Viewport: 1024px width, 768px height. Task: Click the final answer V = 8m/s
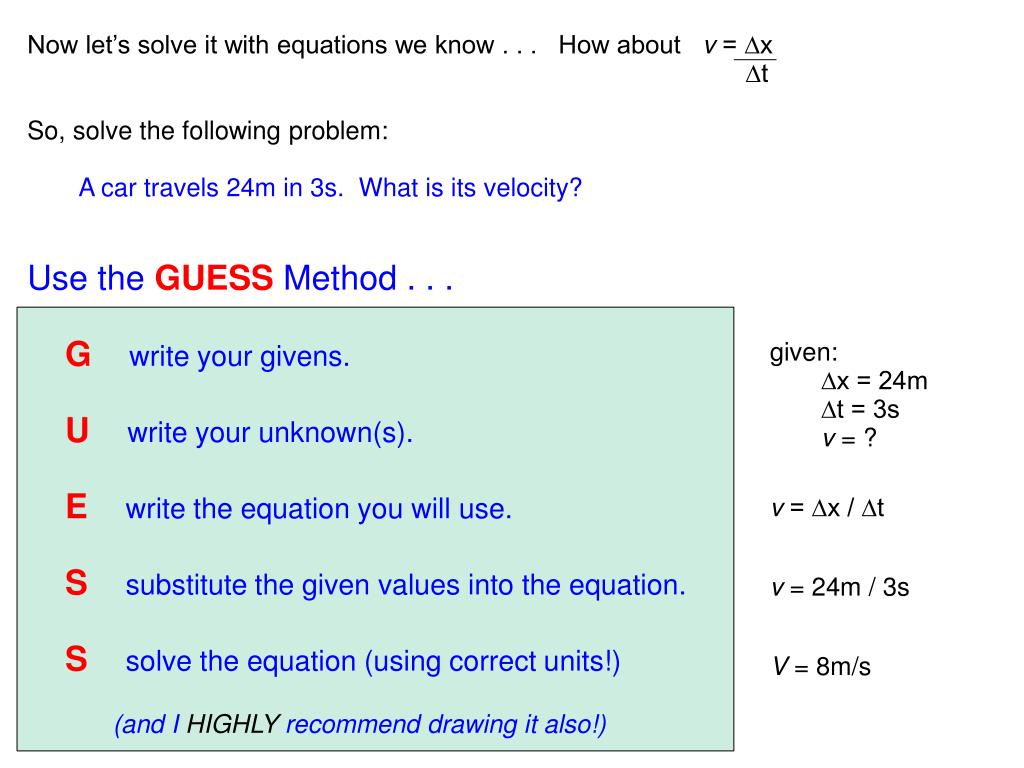pos(822,667)
